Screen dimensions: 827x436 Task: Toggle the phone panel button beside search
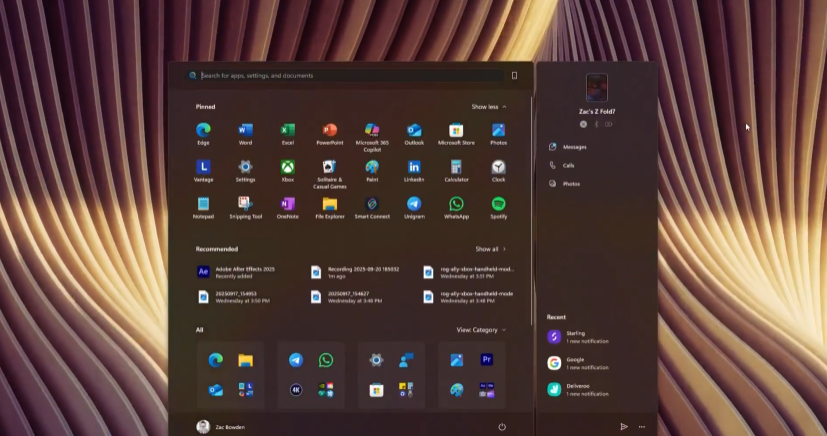click(x=514, y=75)
